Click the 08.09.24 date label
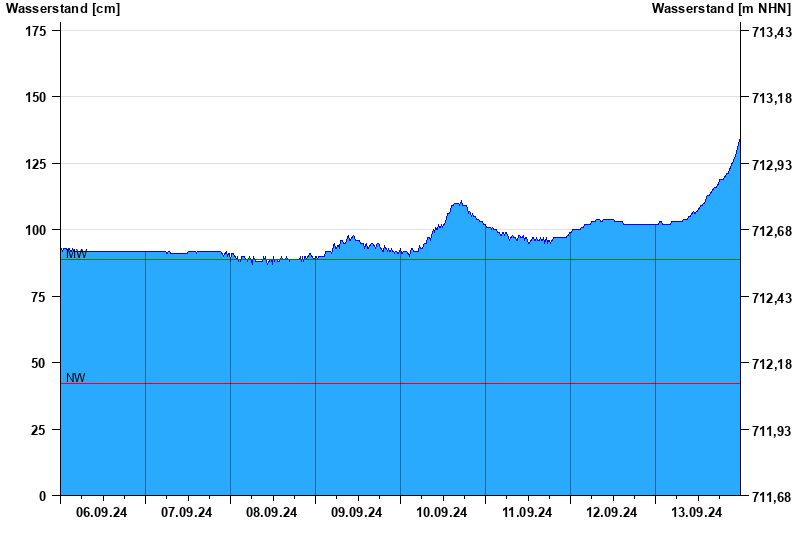 click(271, 512)
